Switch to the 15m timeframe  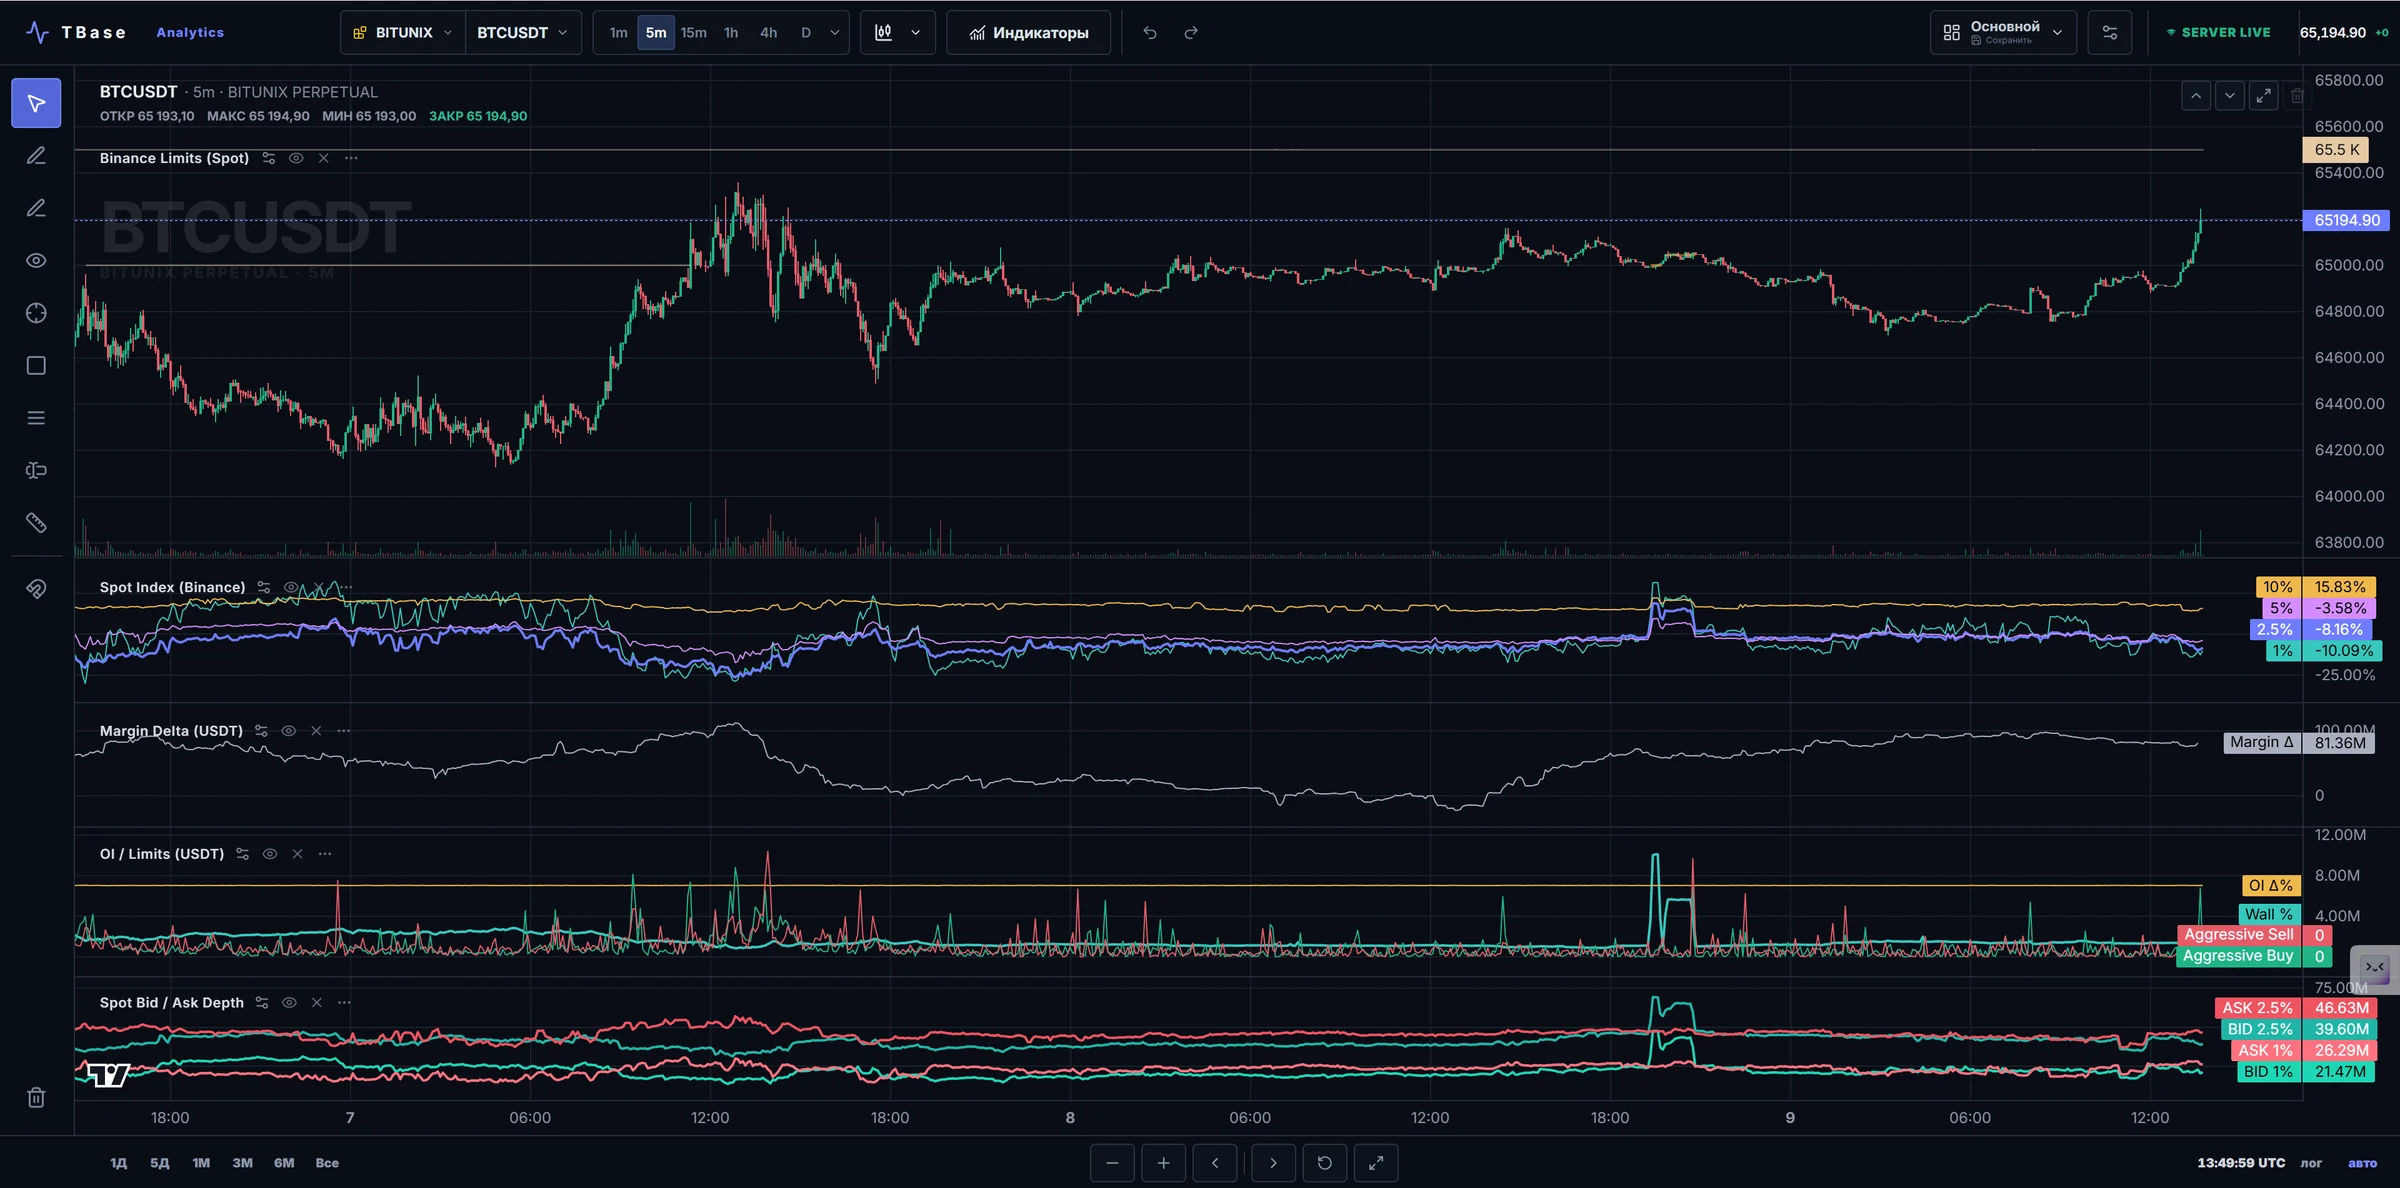(x=694, y=33)
